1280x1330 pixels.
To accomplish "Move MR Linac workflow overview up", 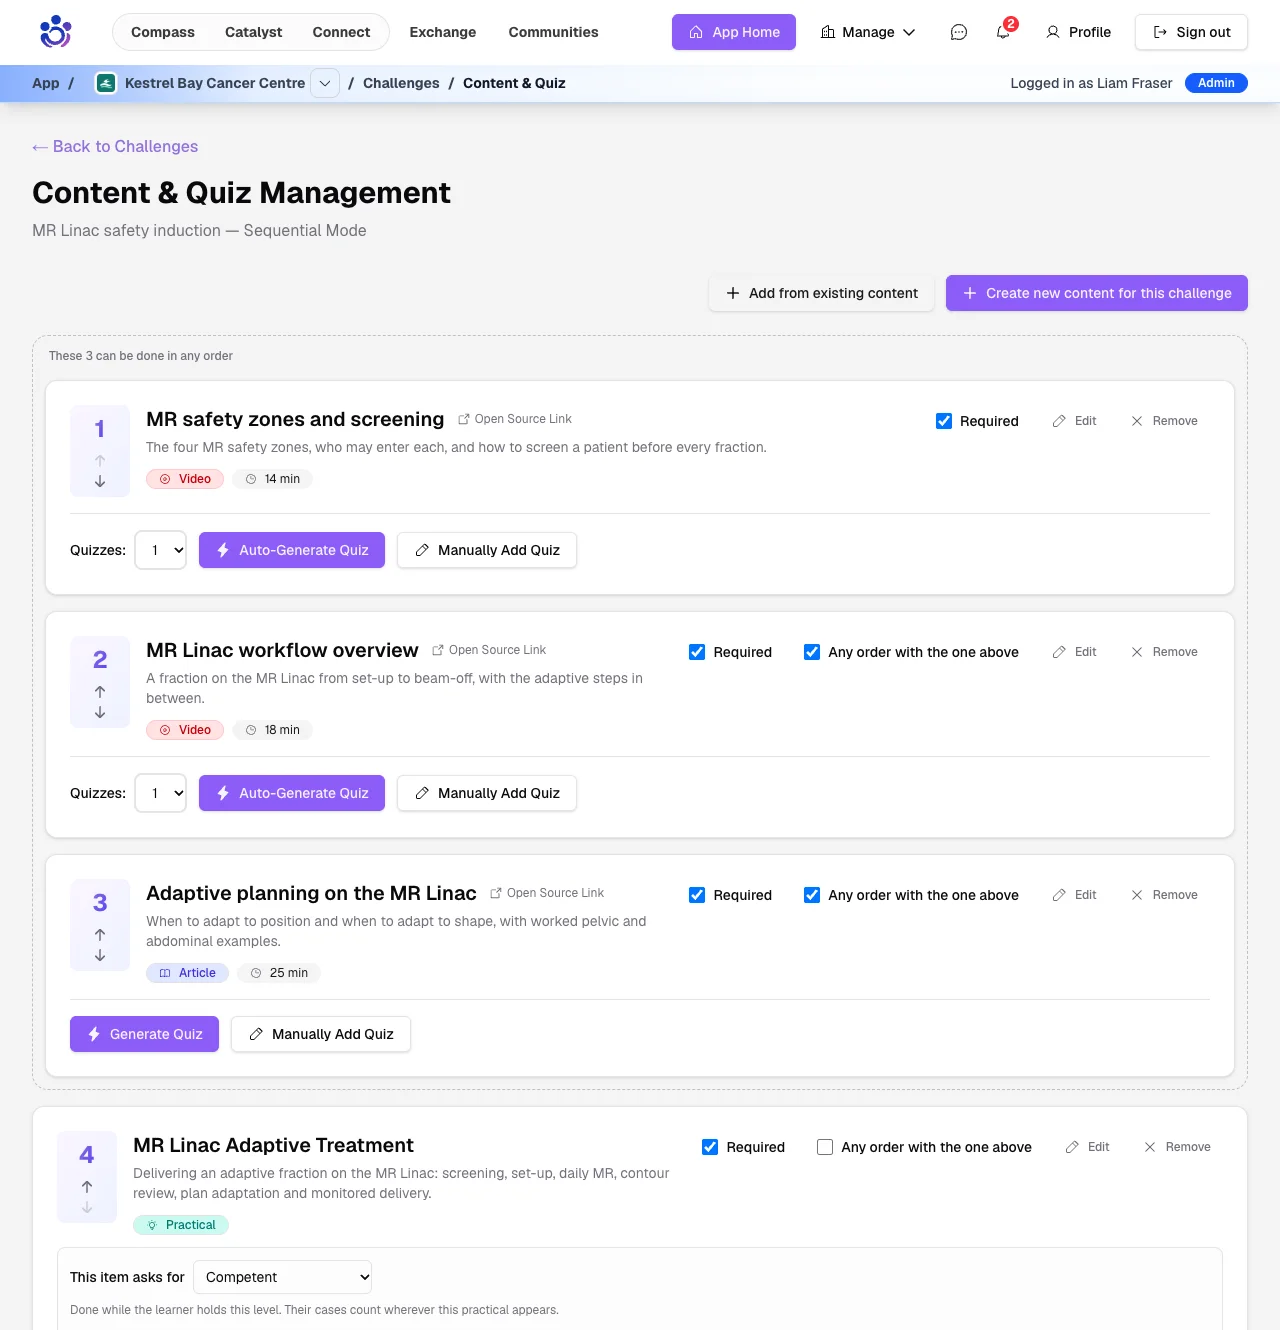I will point(100,692).
